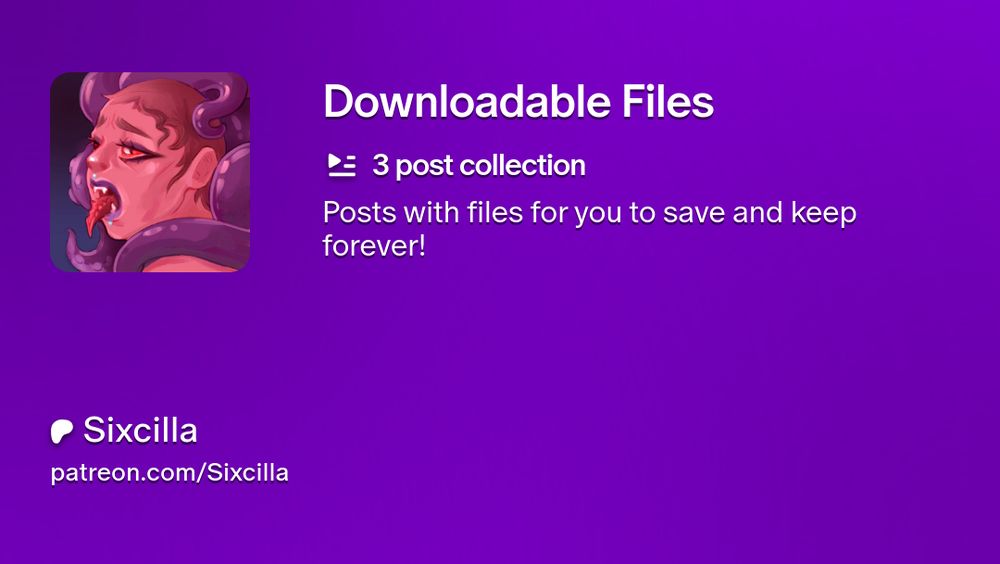
Task: Open the Downloadable Files collection thumbnail
Action: (150, 172)
